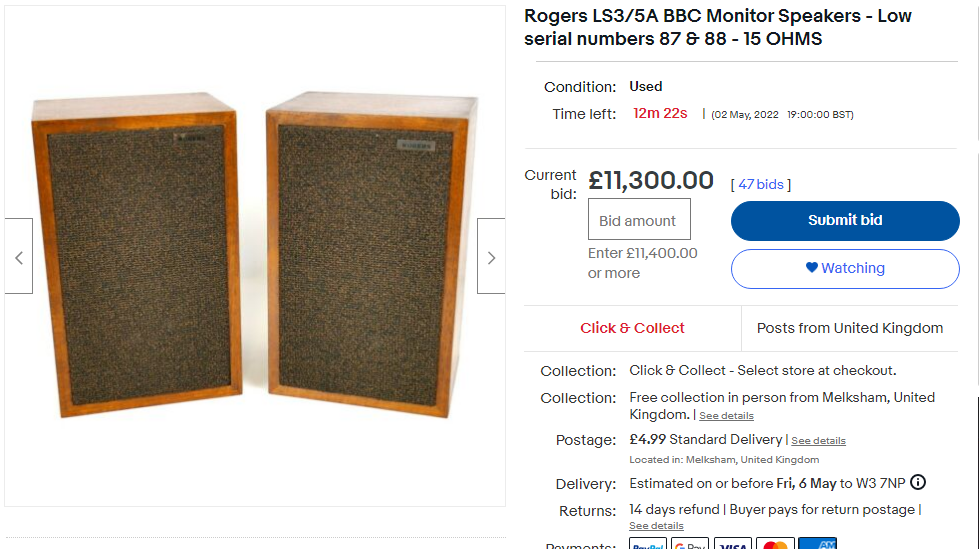Click the left speaker in the photo

pos(136,256)
